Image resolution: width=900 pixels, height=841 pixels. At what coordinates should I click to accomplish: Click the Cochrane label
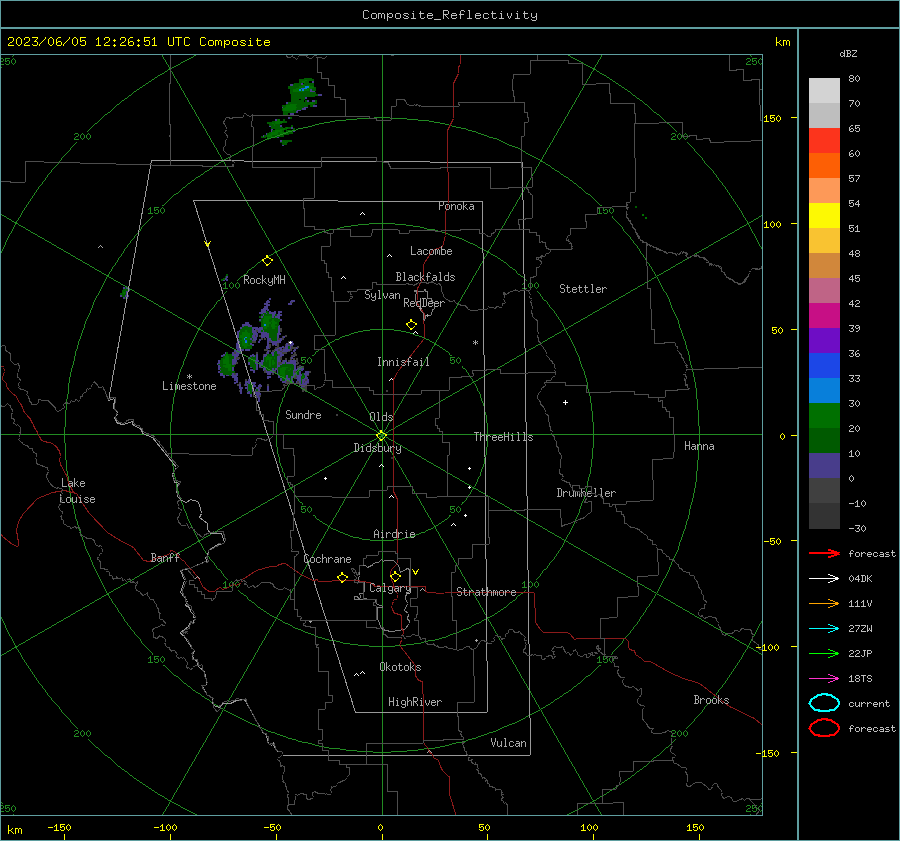[327, 559]
